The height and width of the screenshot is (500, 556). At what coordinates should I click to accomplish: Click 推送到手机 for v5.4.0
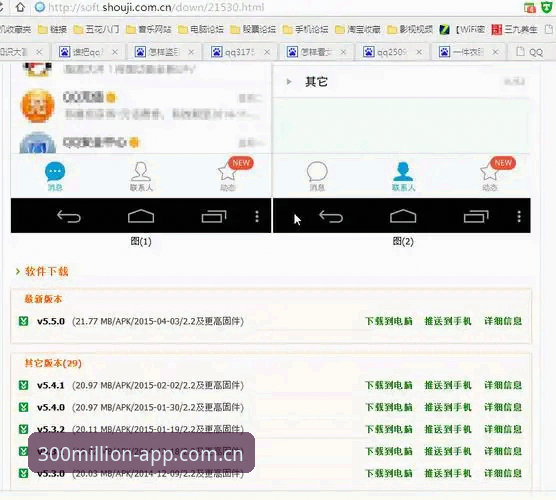tap(448, 407)
